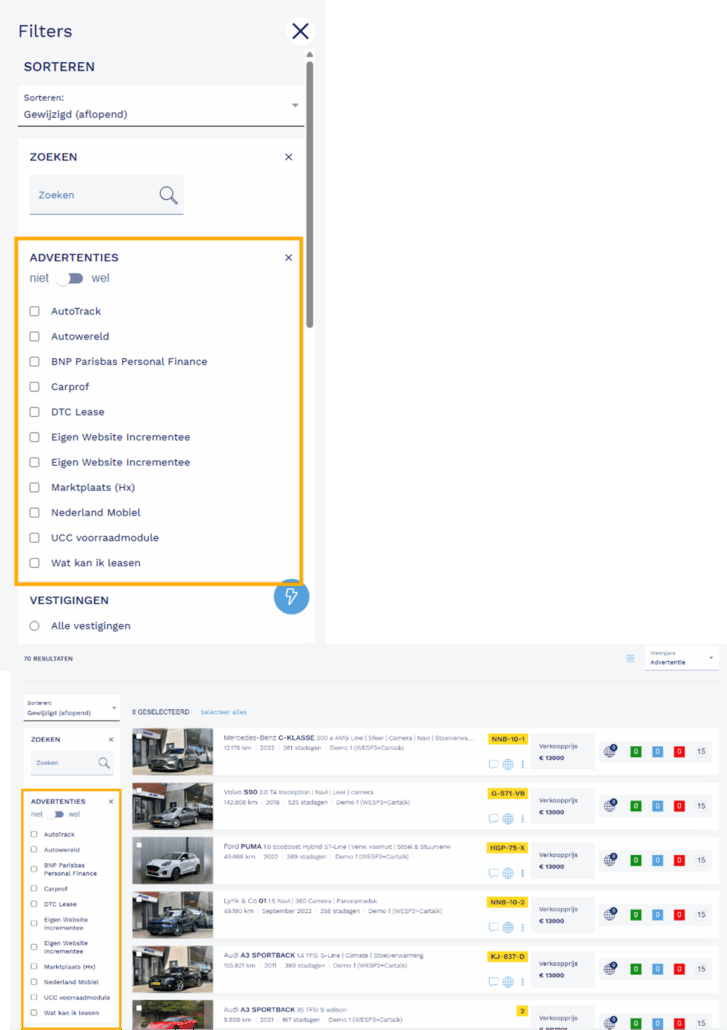
Task: Click the small globe icon on the Volvo S90 row
Action: 508,818
